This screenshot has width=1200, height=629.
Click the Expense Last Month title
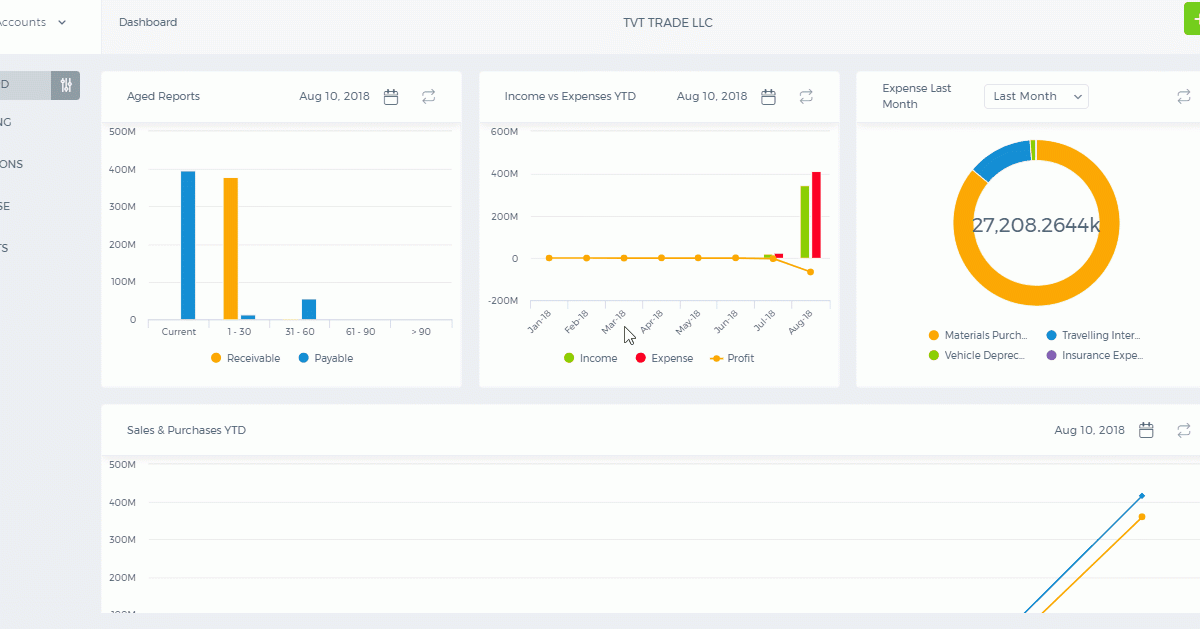pos(917,96)
